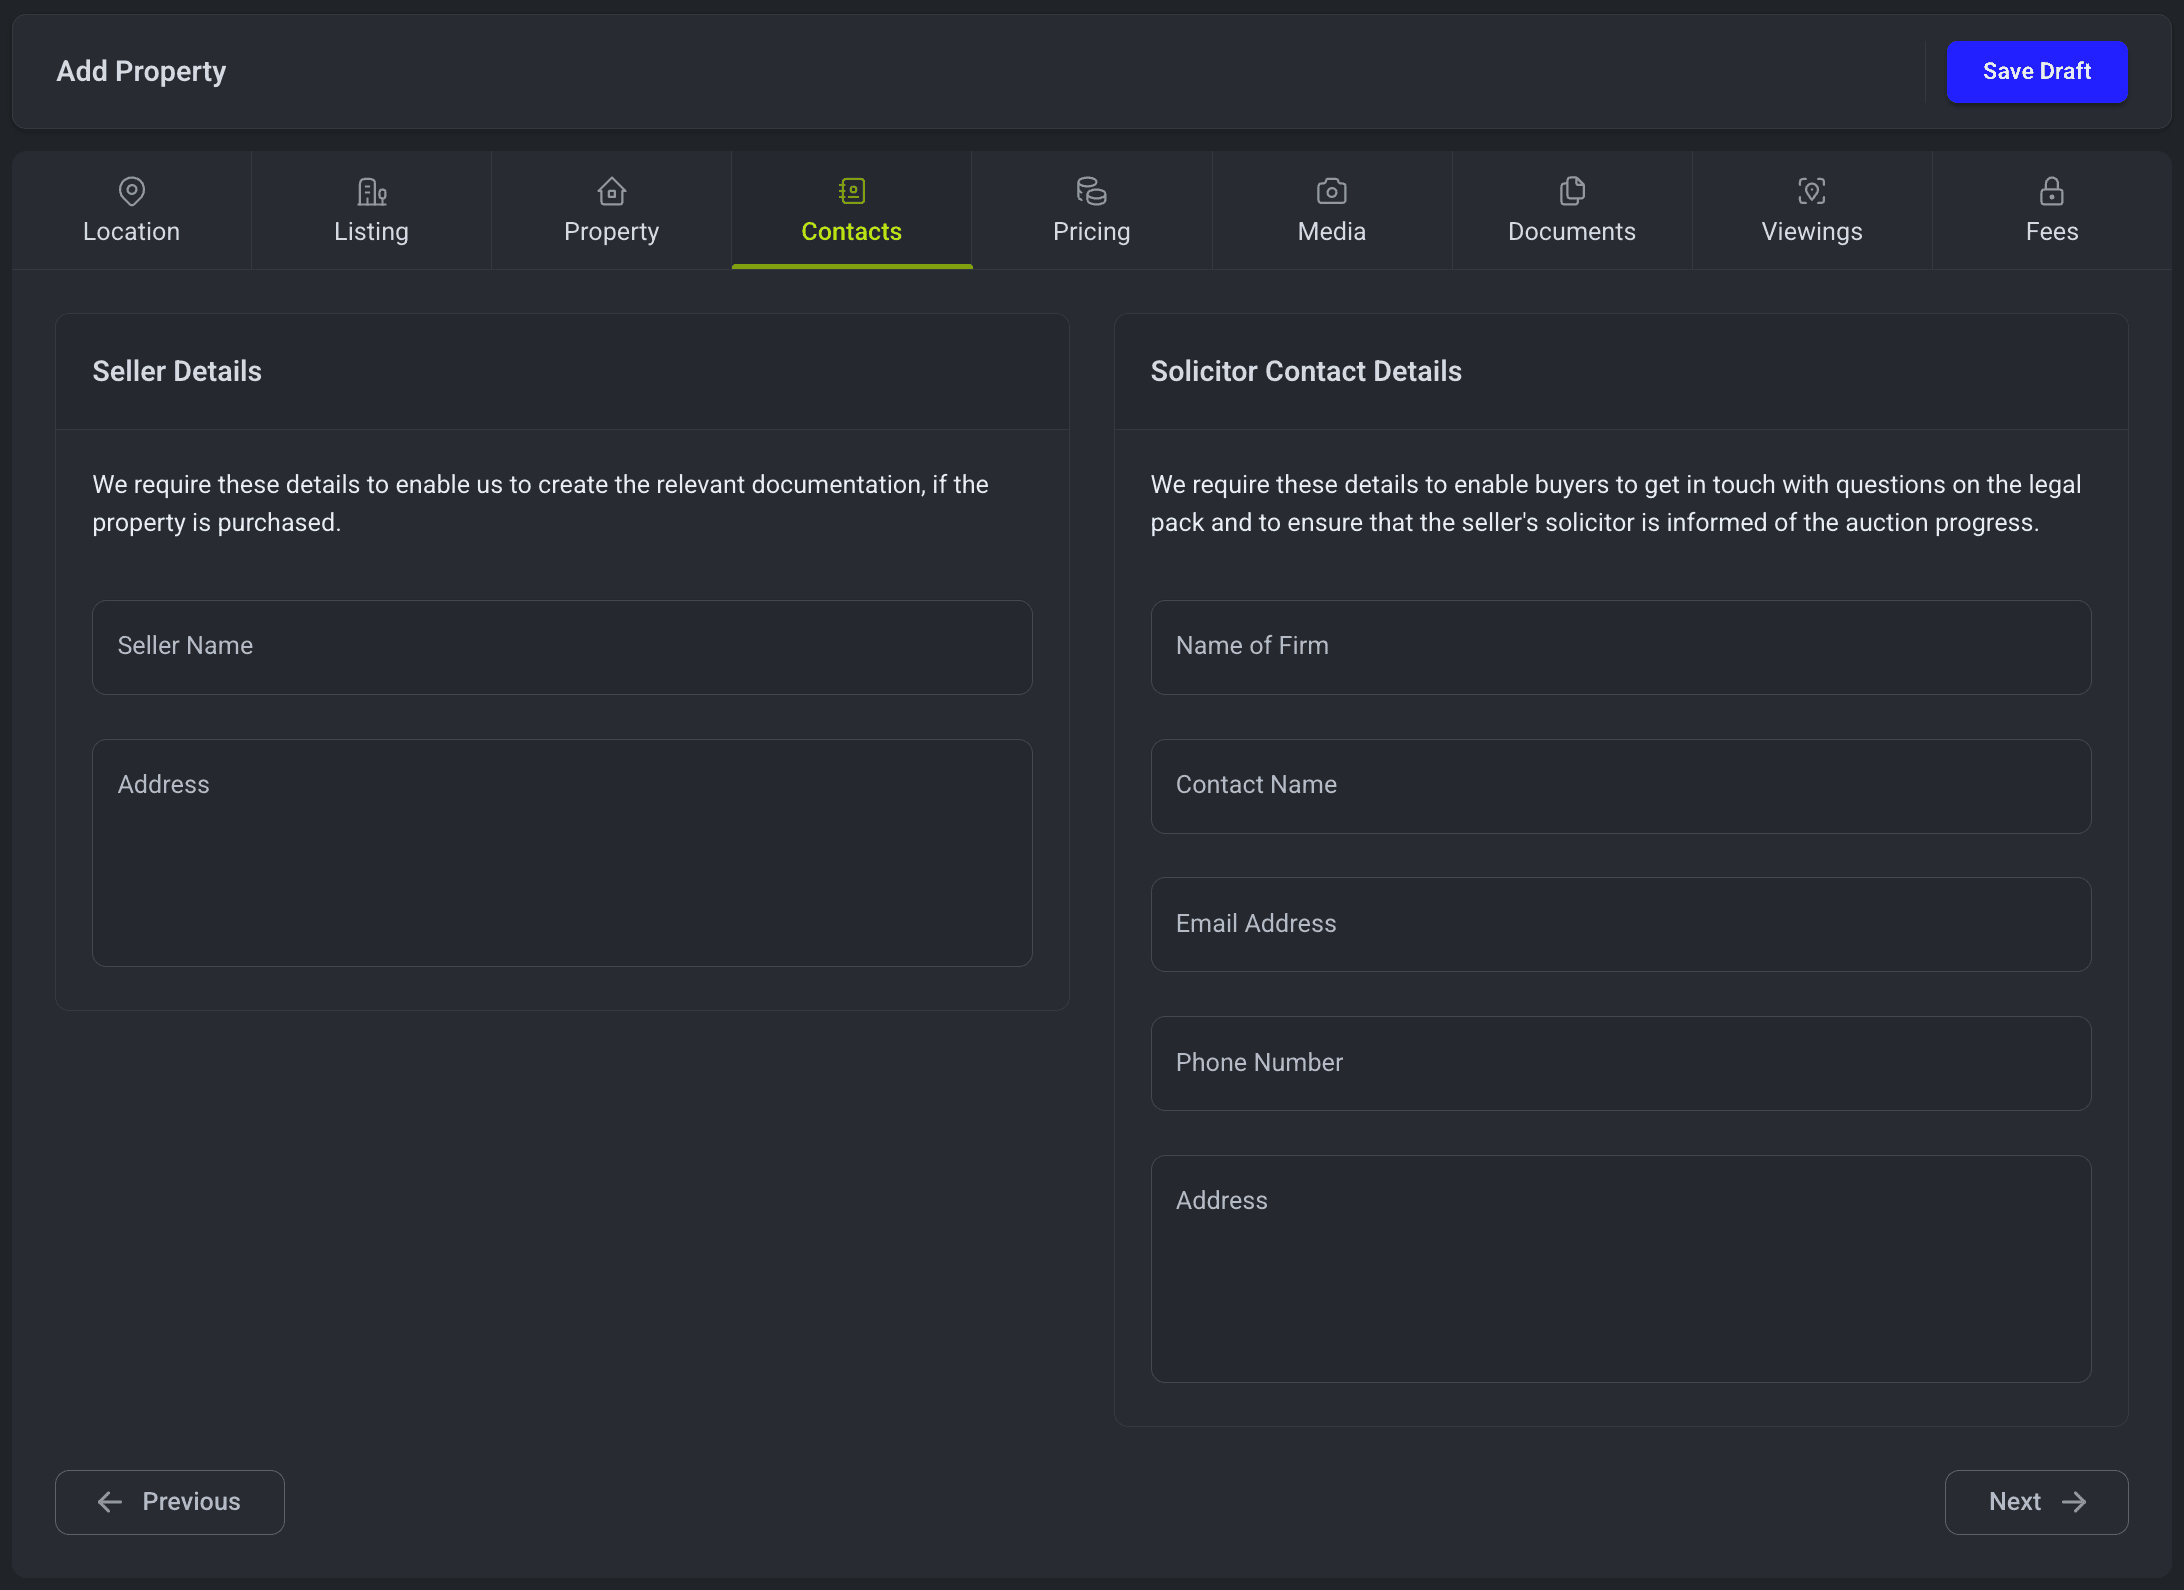Click the right arrow icon on Next
The image size is (2184, 1590).
pos(2074,1501)
